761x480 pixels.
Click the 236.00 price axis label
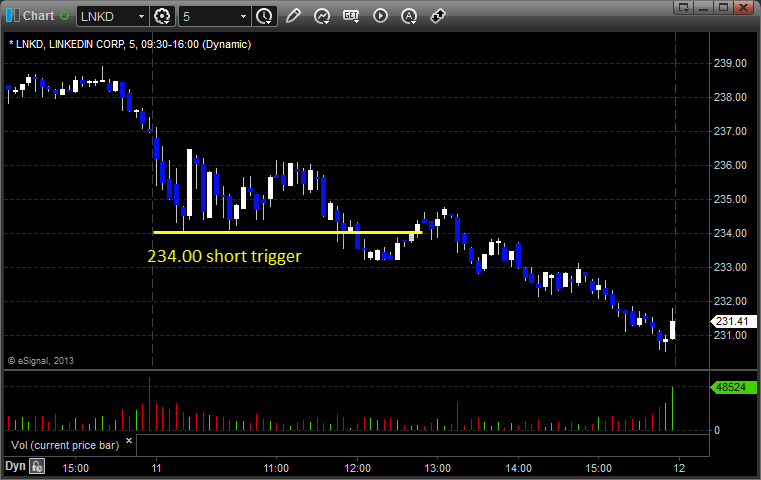(x=730, y=165)
